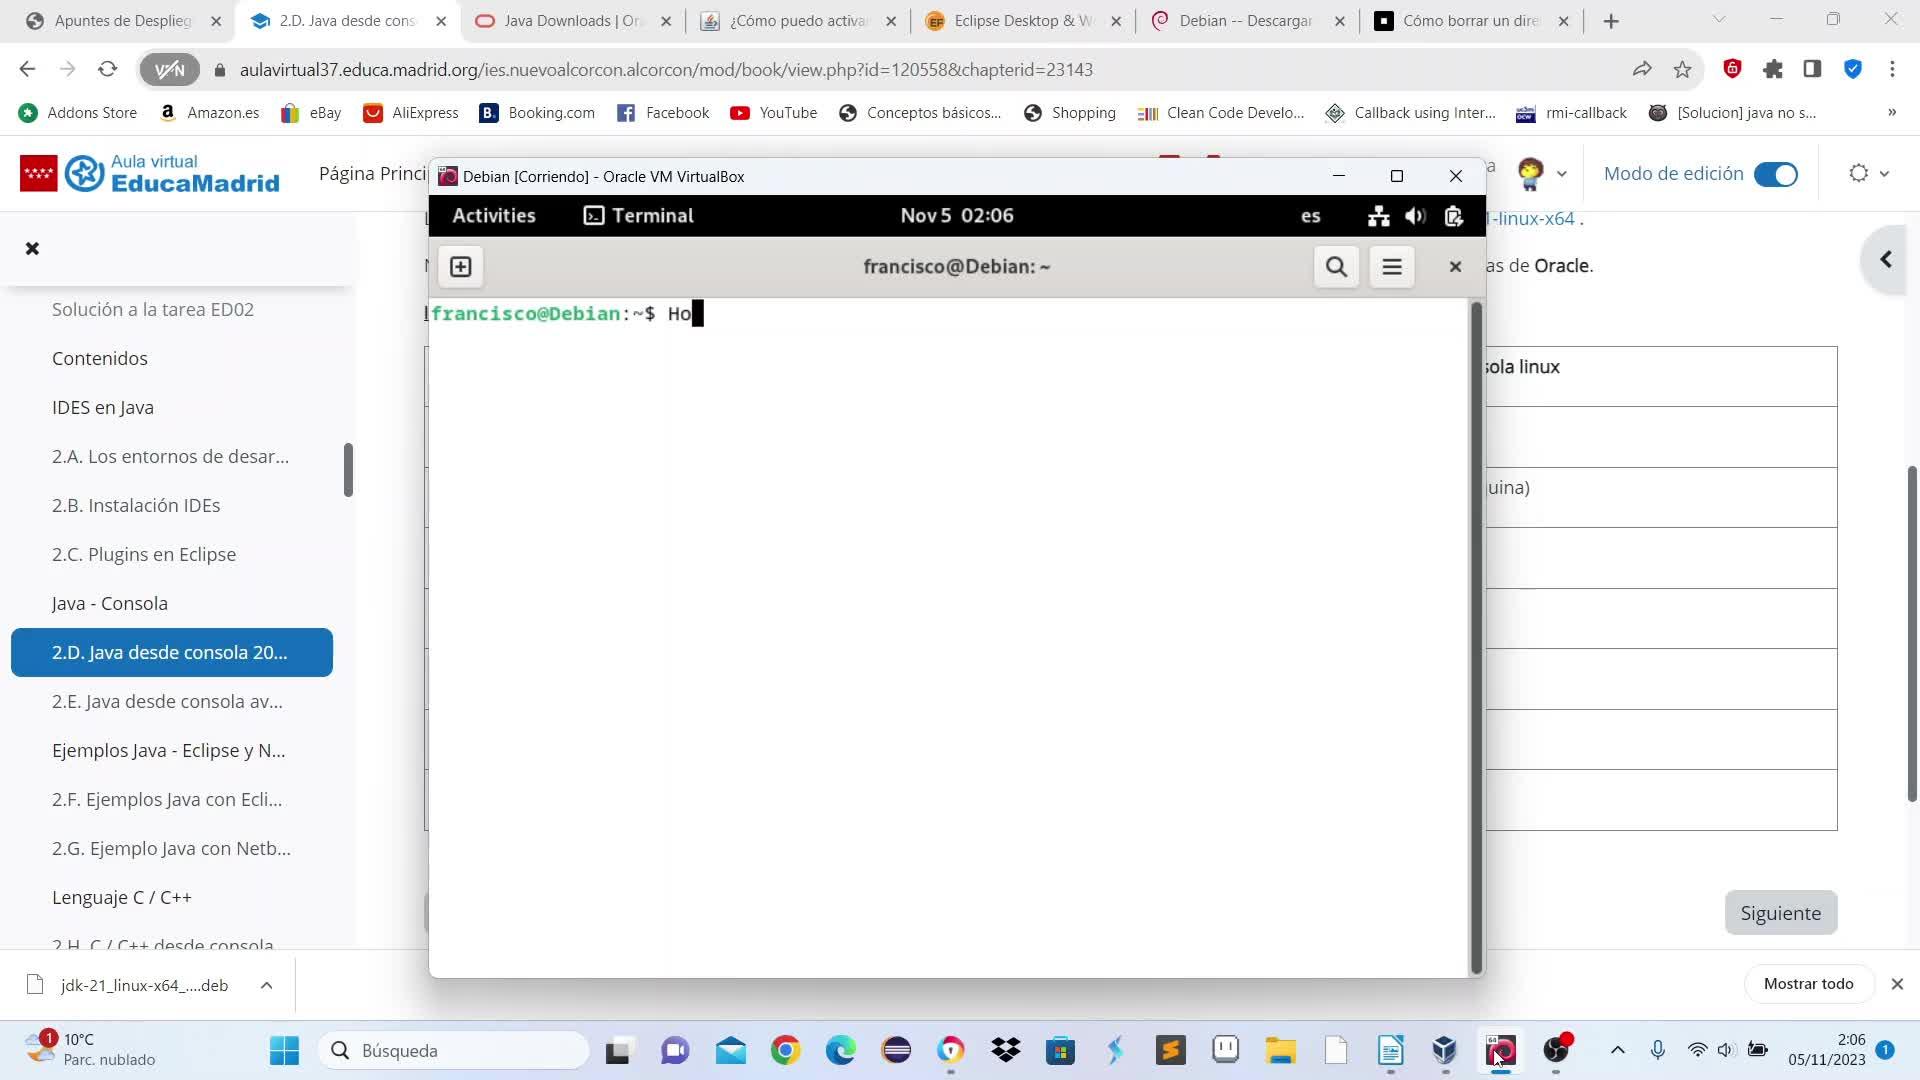The image size is (1920, 1080).
Task: Open the Chrome extensions puzzle icon
Action: 1773,69
